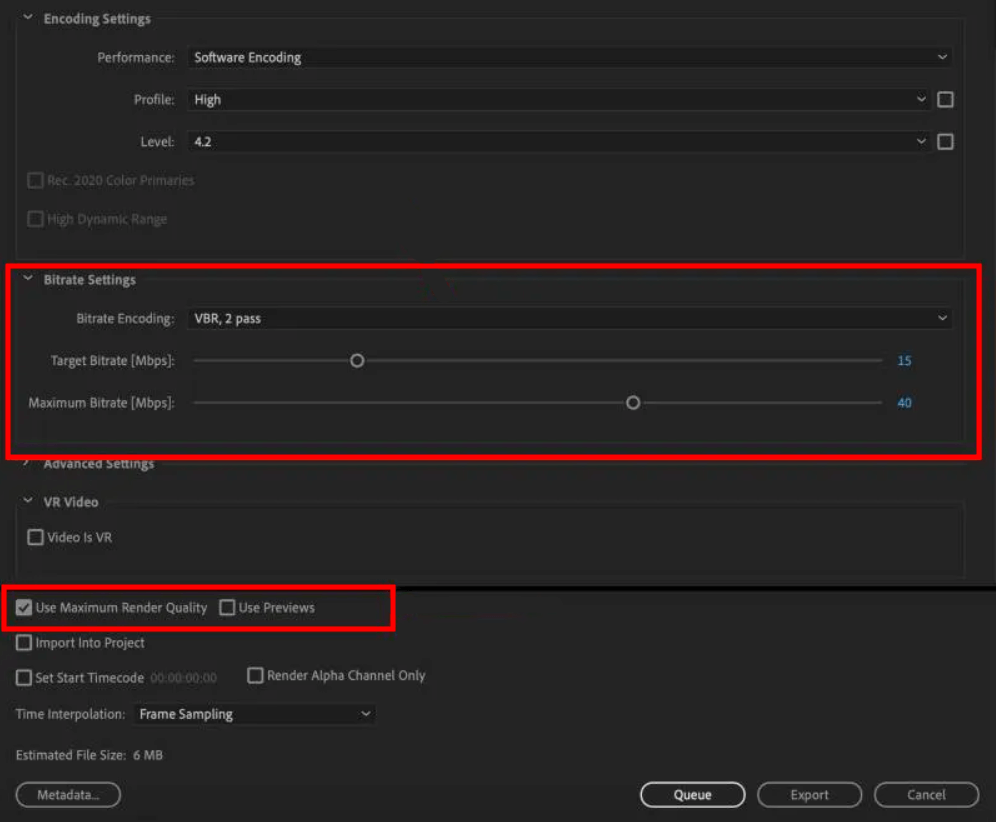Click the Maximum Bitrate slider handle

click(x=633, y=403)
